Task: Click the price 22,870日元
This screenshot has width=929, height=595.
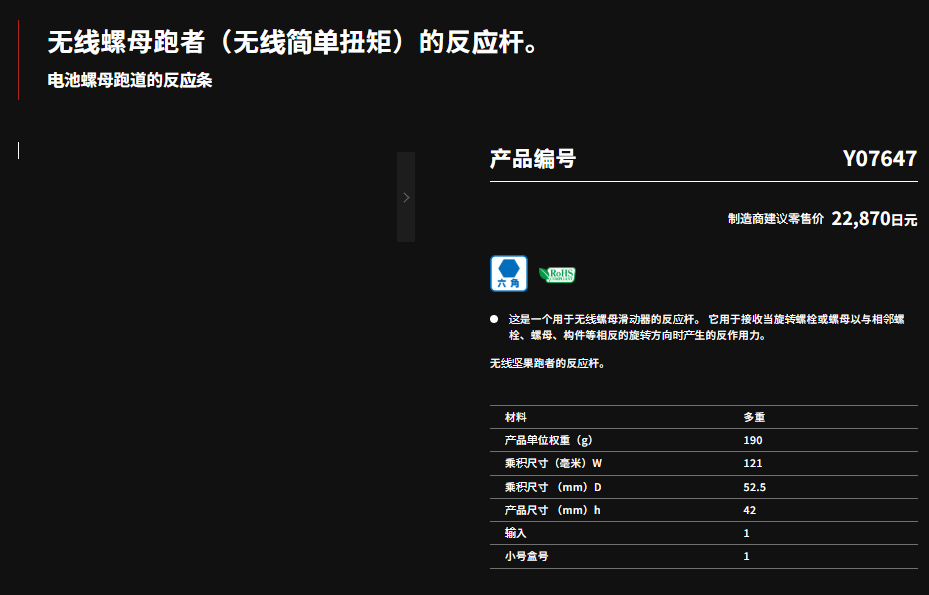Action: point(873,219)
